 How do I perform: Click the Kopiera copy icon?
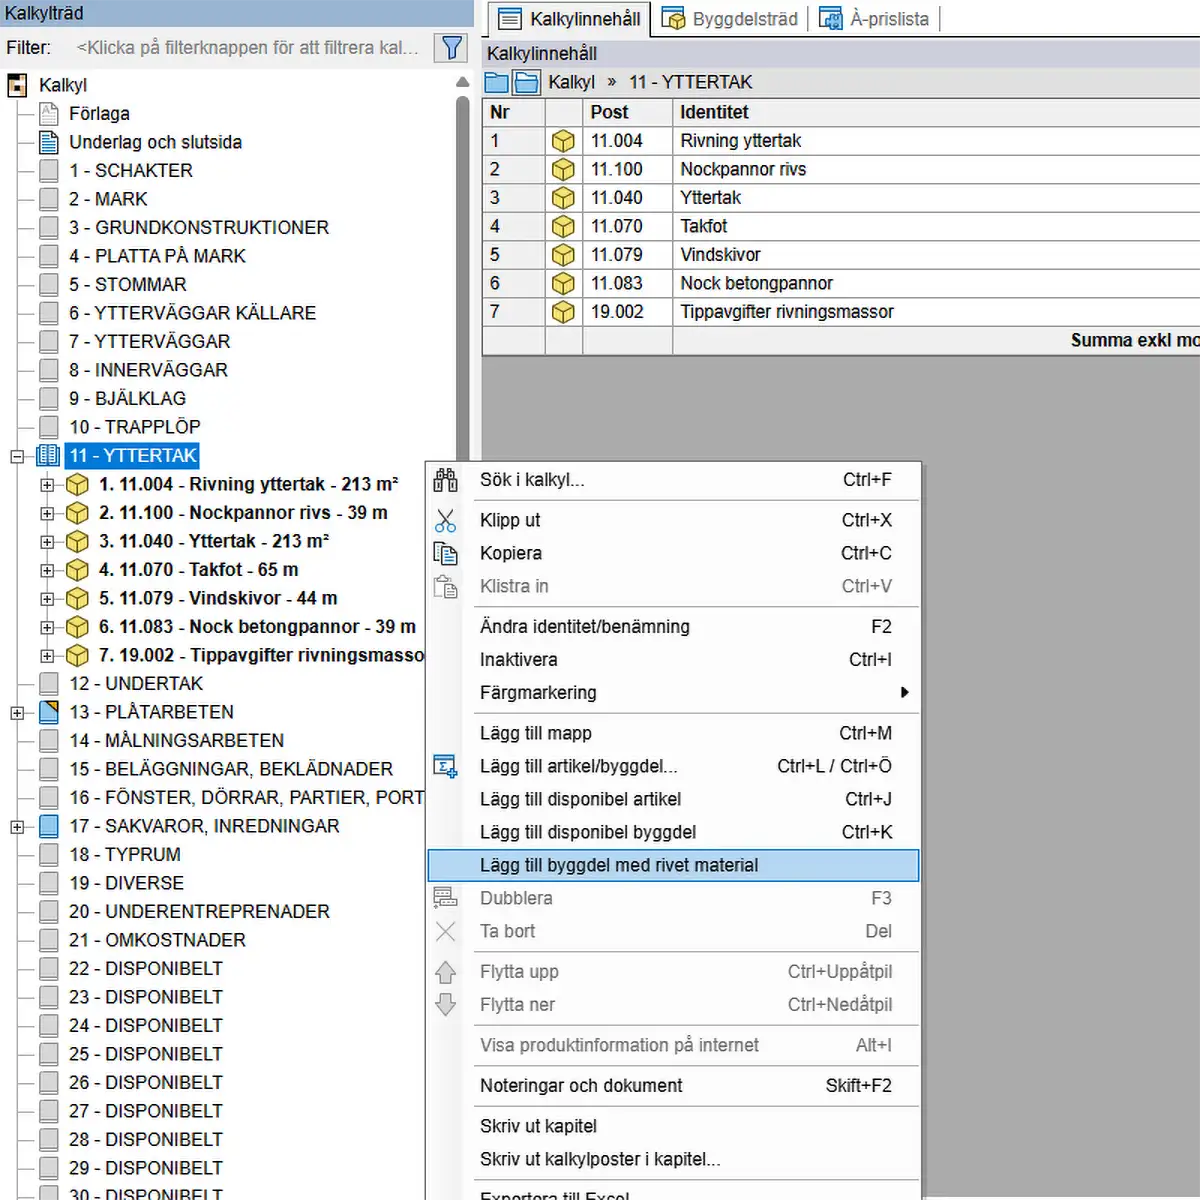click(445, 554)
